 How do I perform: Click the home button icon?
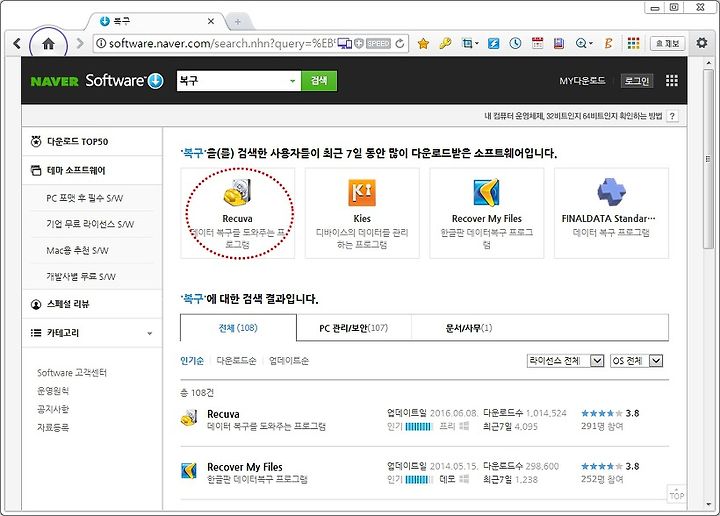coord(48,44)
